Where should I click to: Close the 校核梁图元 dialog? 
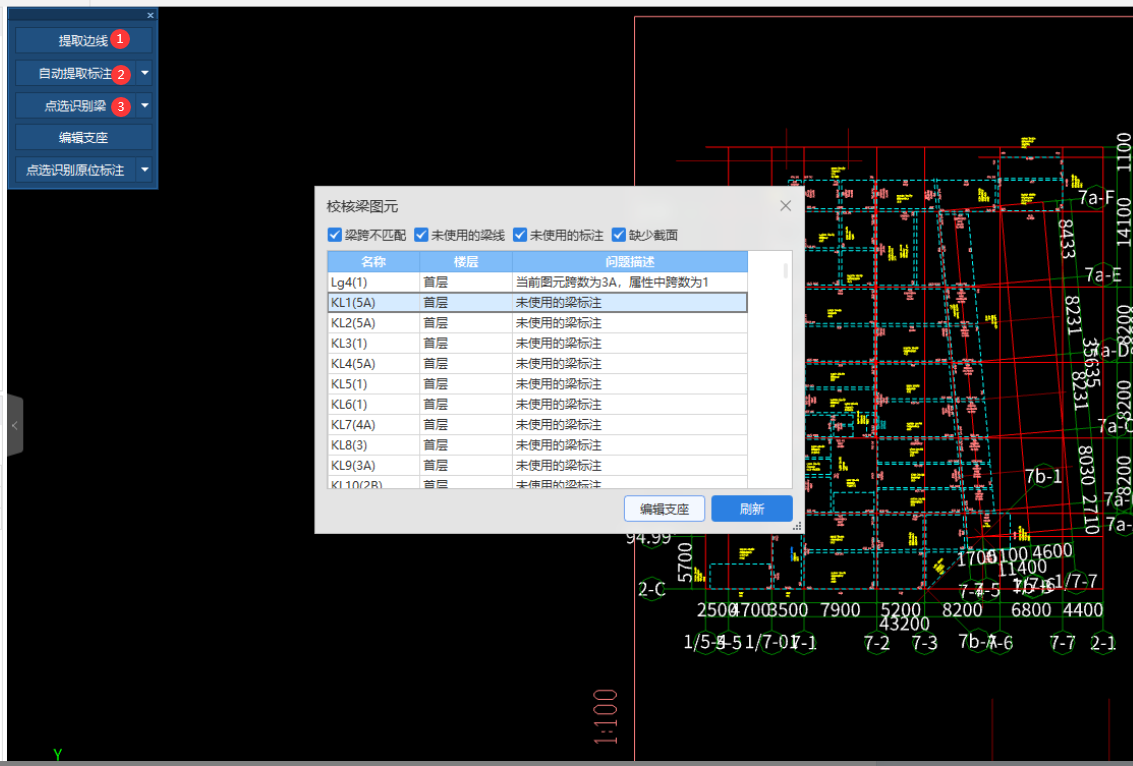point(785,206)
